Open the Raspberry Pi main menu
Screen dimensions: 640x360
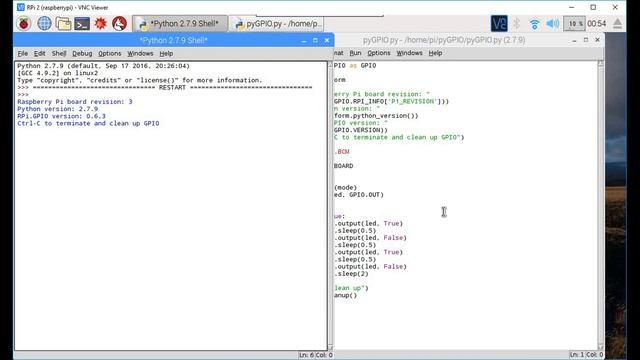coord(24,24)
